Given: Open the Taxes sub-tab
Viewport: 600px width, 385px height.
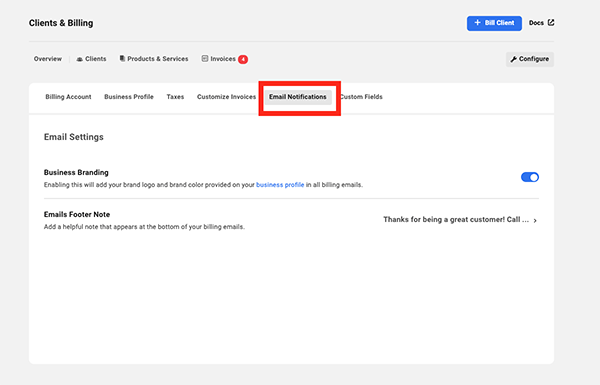Looking at the screenshot, I should pyautogui.click(x=175, y=97).
